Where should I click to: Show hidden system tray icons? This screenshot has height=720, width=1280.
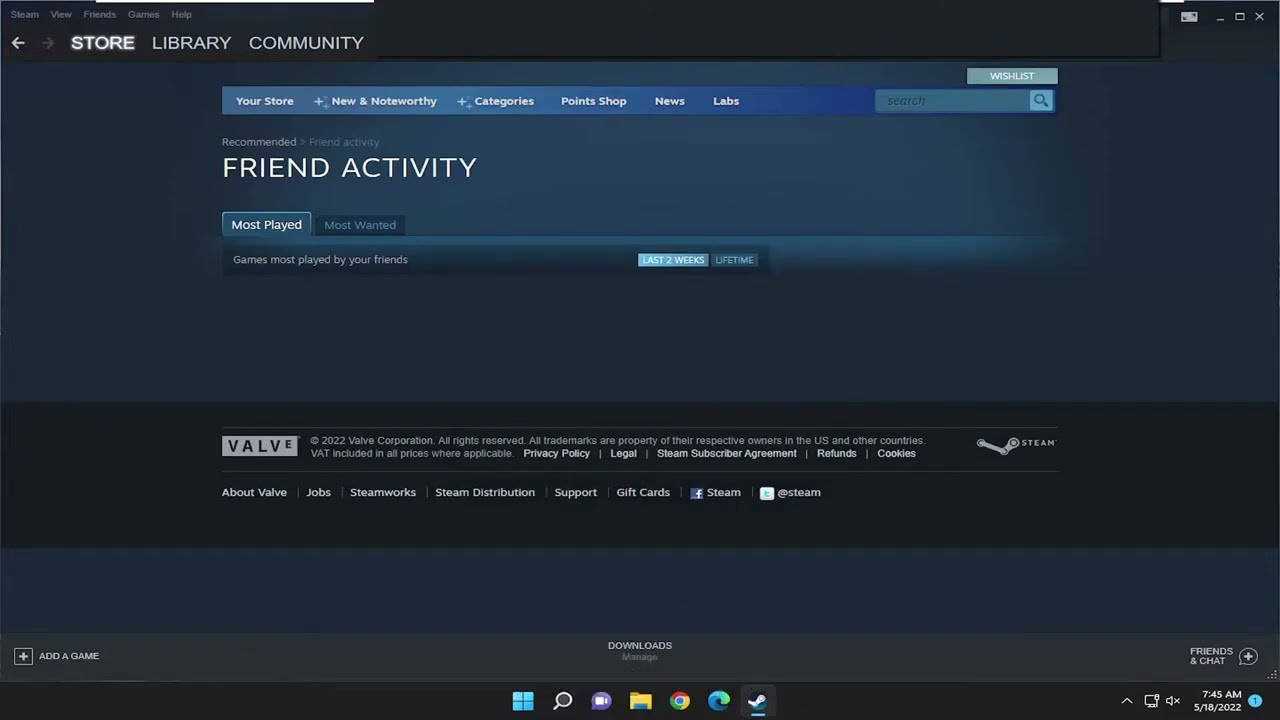pyautogui.click(x=1126, y=700)
